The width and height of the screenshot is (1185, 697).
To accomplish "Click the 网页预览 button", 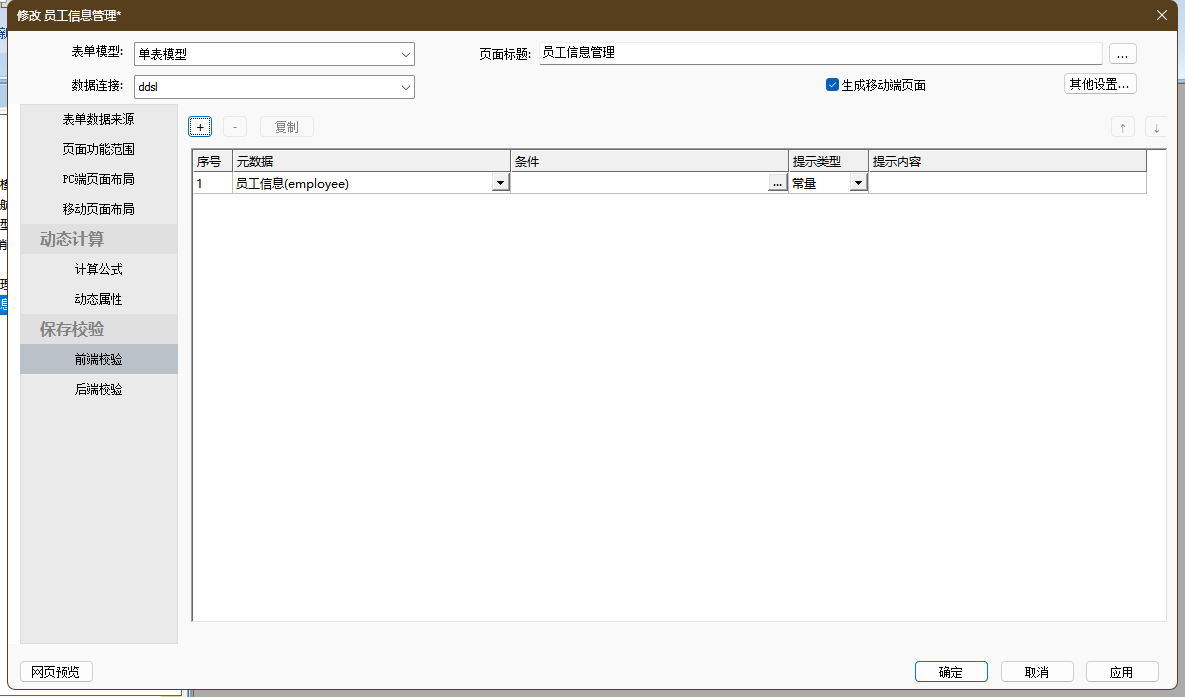I will coord(56,672).
